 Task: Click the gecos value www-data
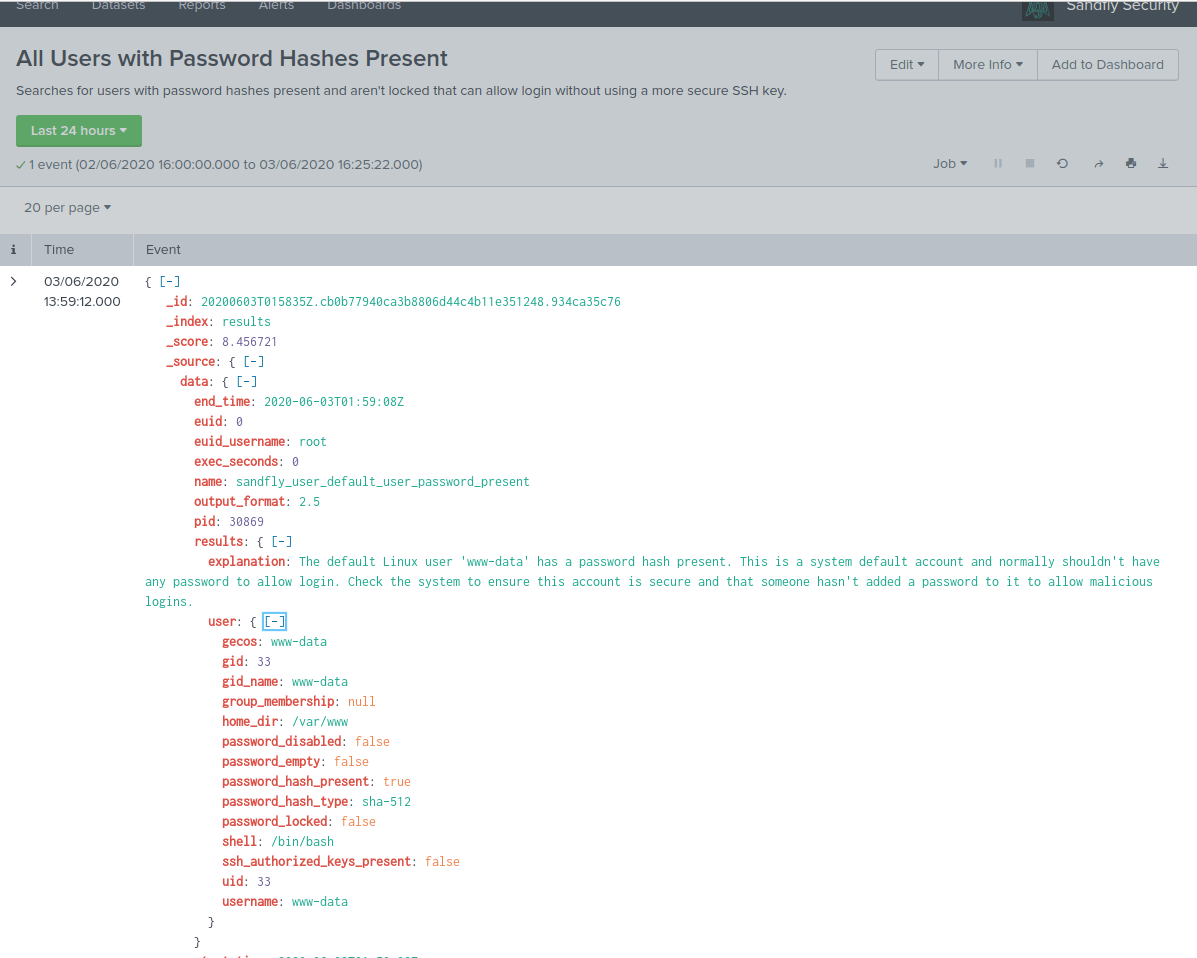pyautogui.click(x=298, y=642)
